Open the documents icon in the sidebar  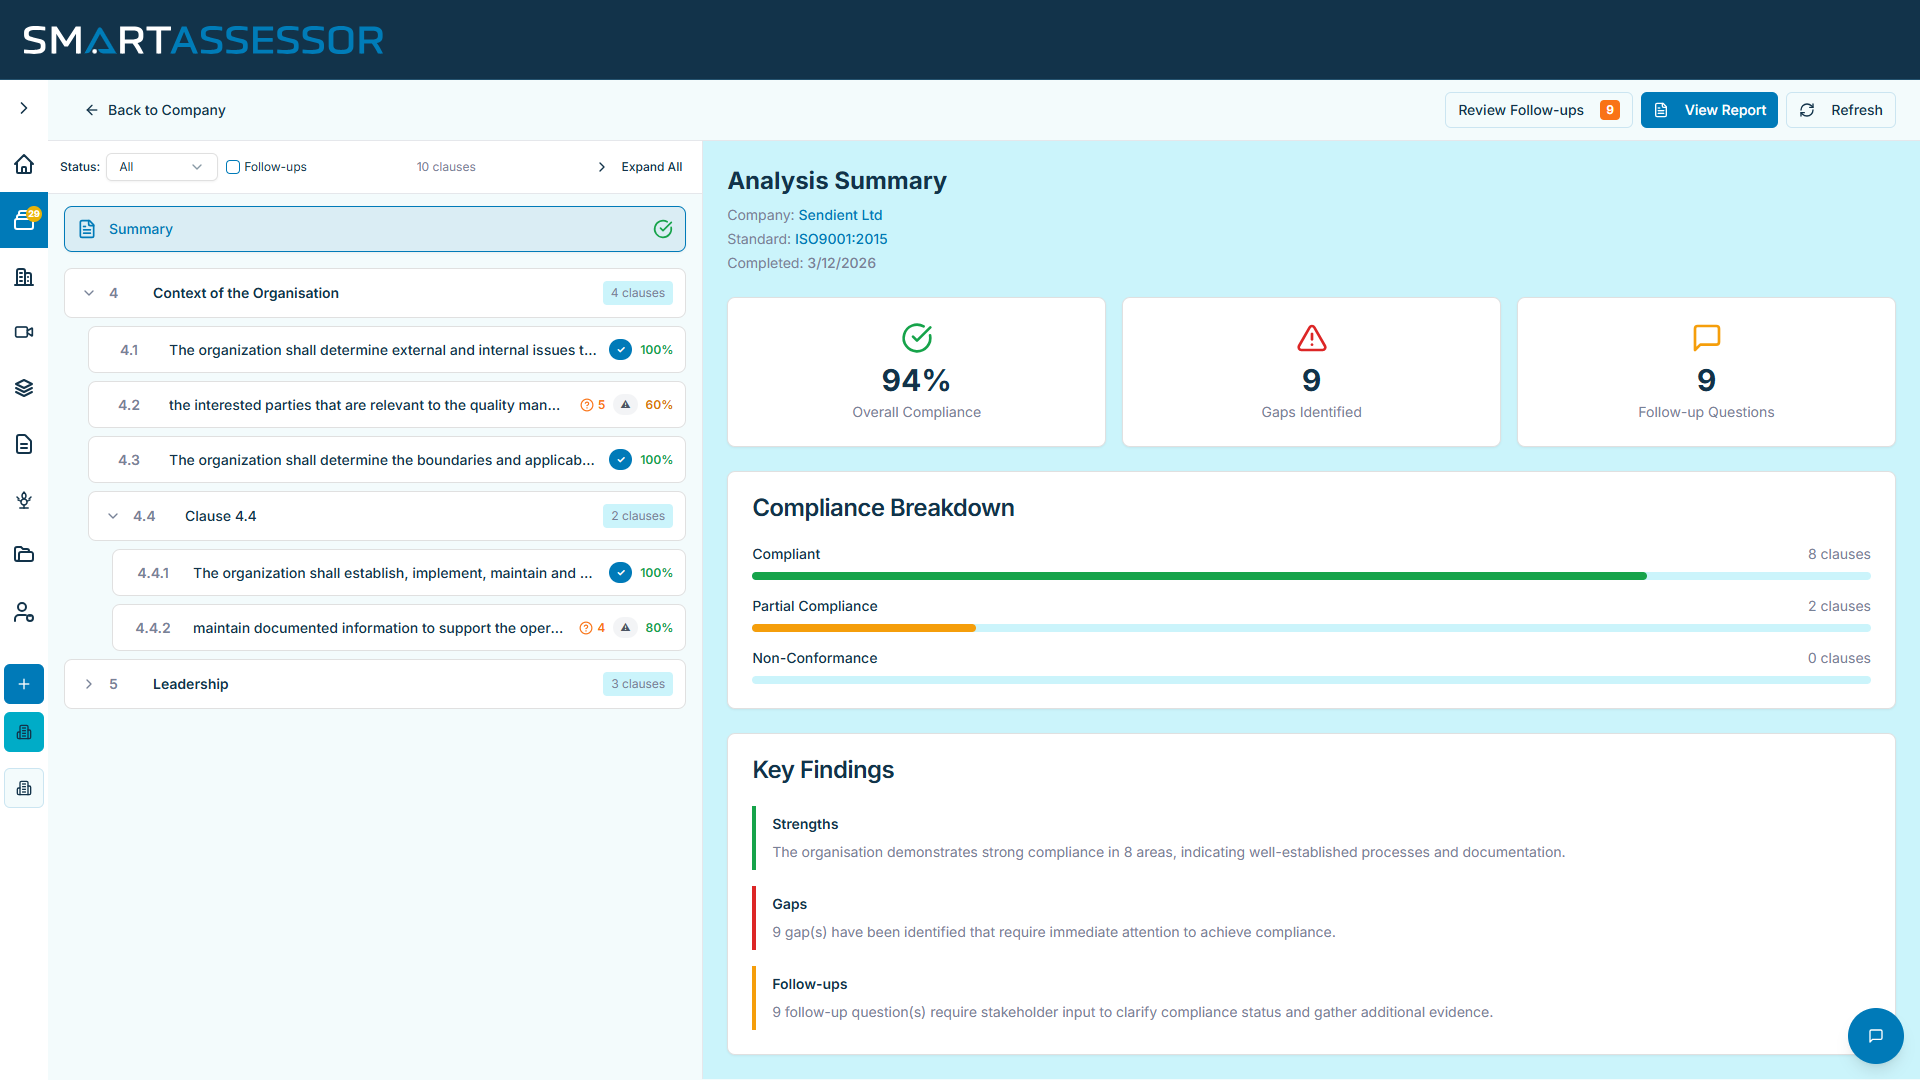pos(24,444)
